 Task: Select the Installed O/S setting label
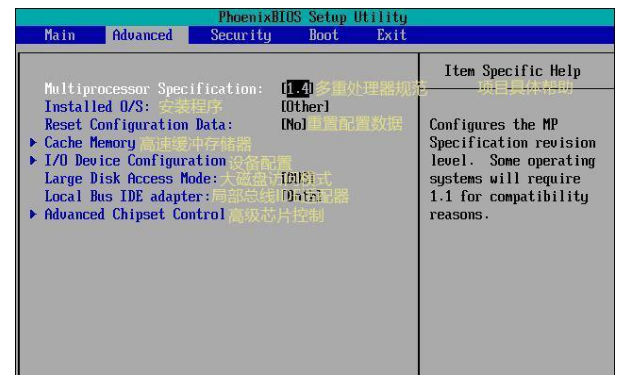(97, 106)
